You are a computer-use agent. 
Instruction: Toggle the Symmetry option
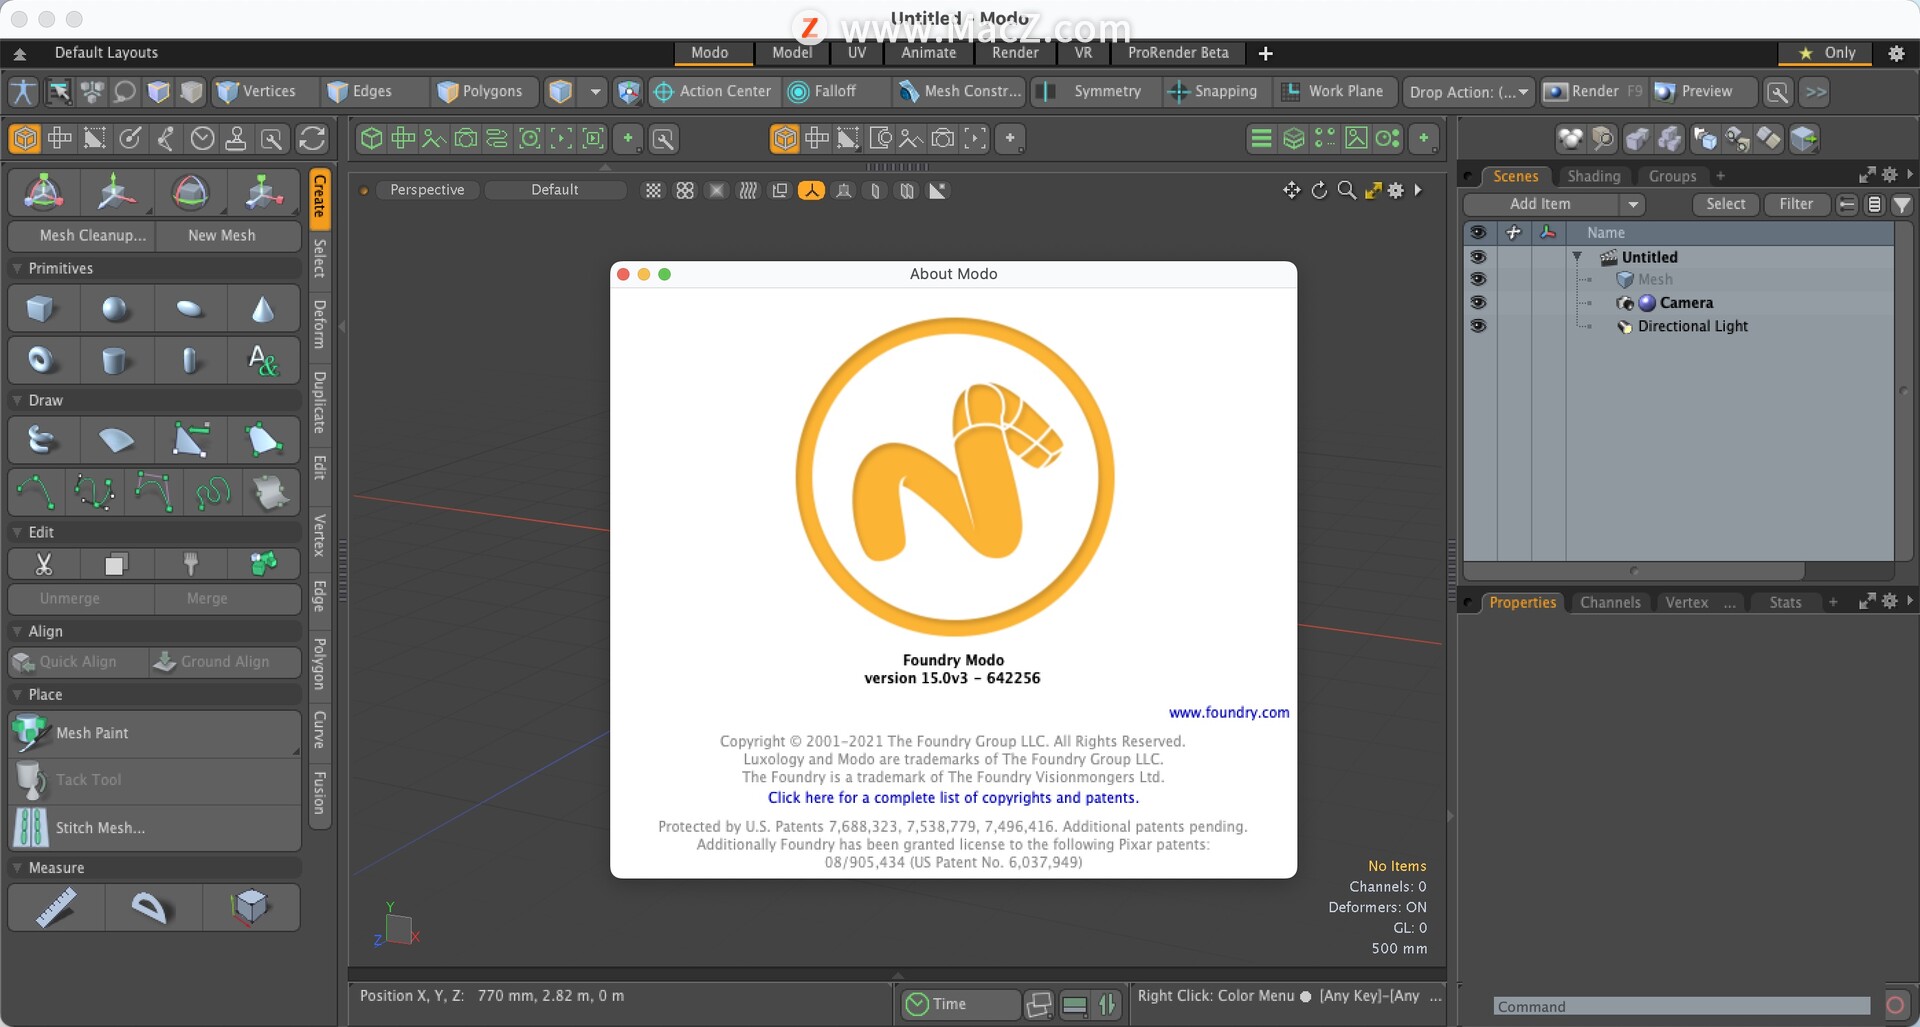[1095, 91]
